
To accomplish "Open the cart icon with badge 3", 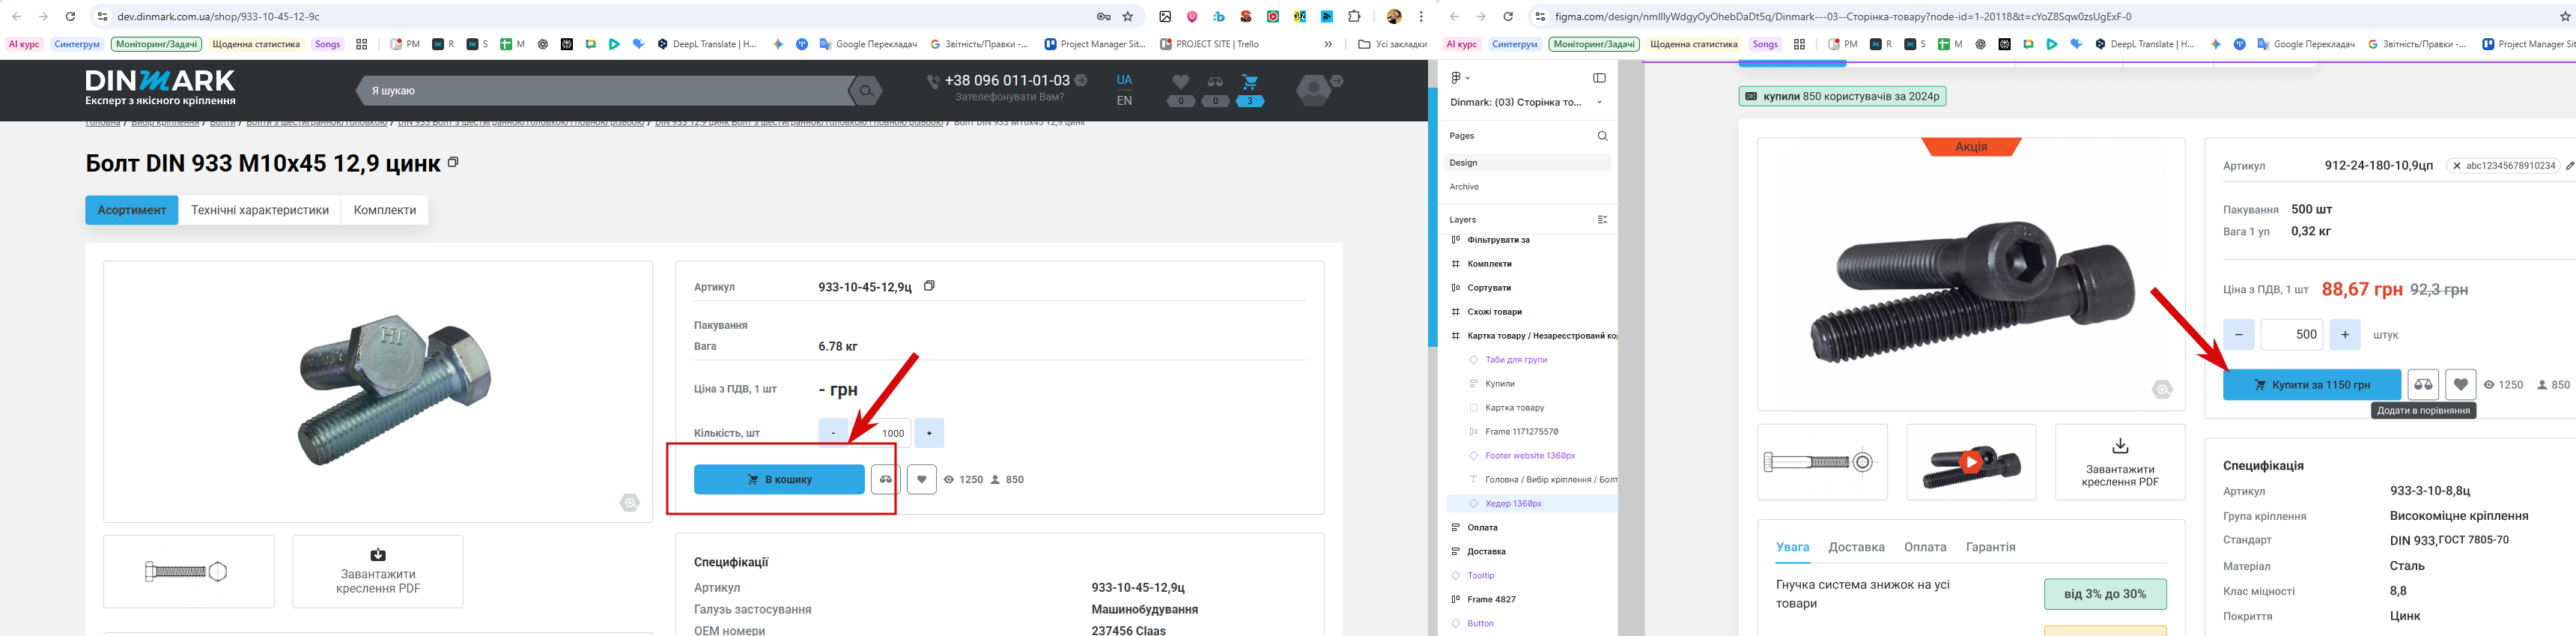I will point(1249,83).
